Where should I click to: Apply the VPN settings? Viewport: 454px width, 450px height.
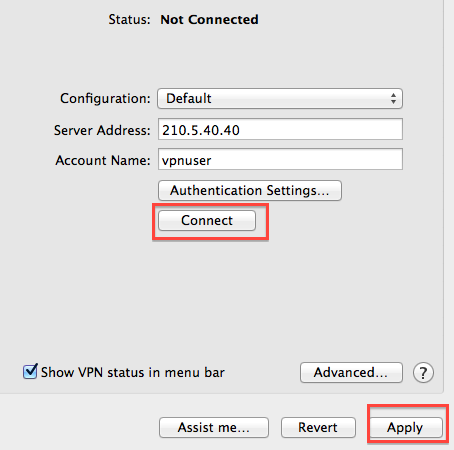click(406, 427)
